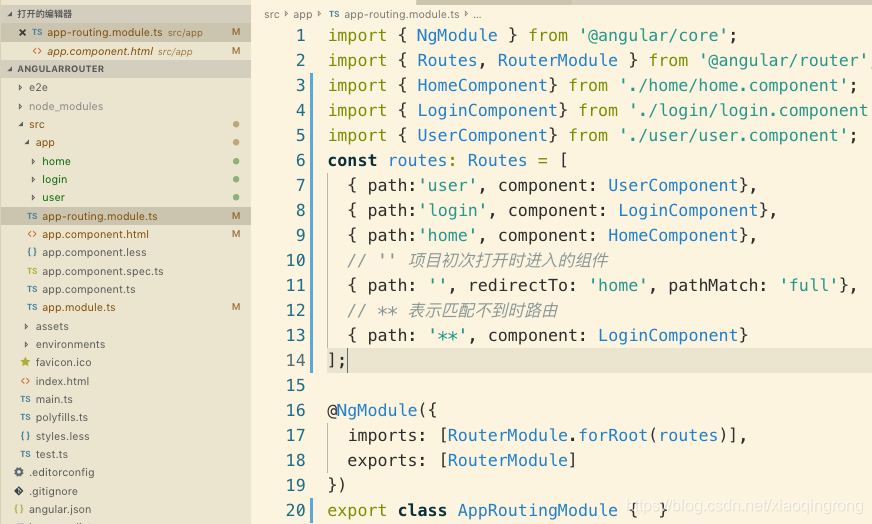Click line number 20 in gutter
872x524 pixels.
click(x=296, y=510)
